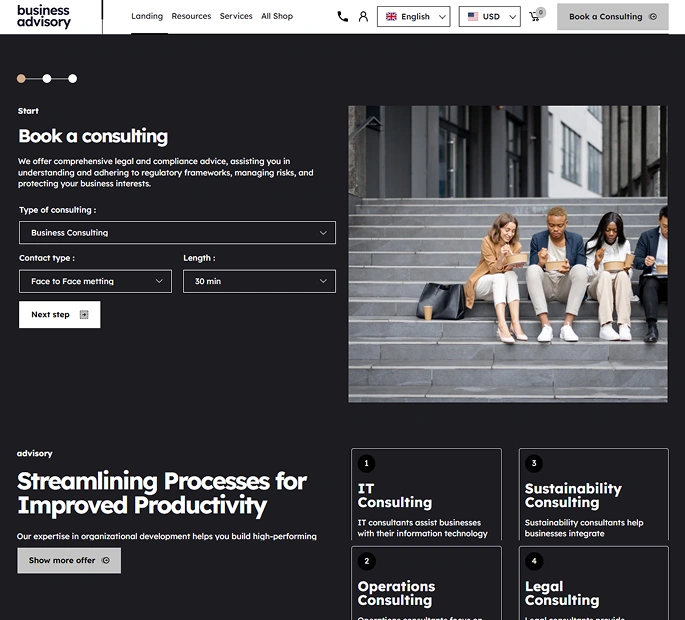Click the Start label text
This screenshot has width=685, height=620.
[28, 111]
